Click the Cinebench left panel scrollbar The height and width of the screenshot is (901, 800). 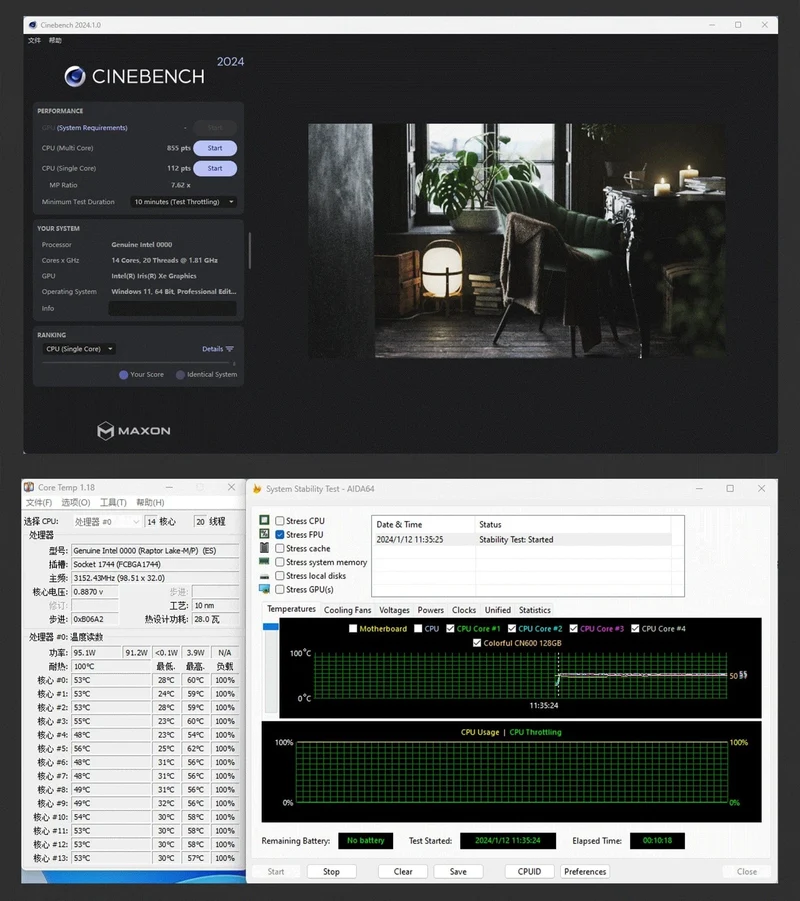(x=249, y=251)
